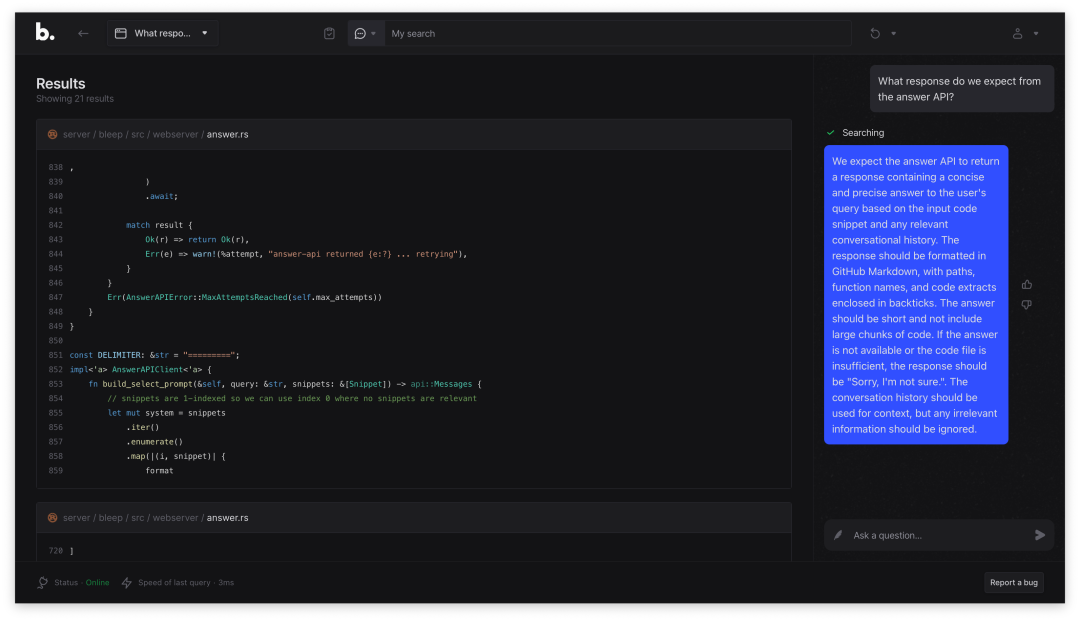Expand the search mode chevron
This screenshot has width=1080, height=621.
[x=374, y=34]
